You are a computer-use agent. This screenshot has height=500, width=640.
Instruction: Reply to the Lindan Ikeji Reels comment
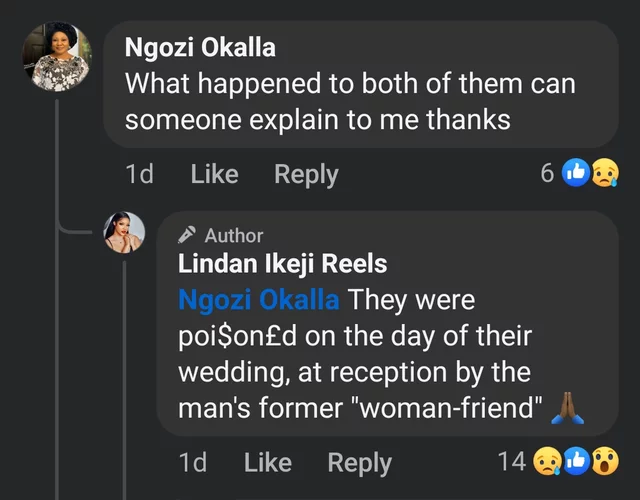pyautogui.click(x=360, y=462)
